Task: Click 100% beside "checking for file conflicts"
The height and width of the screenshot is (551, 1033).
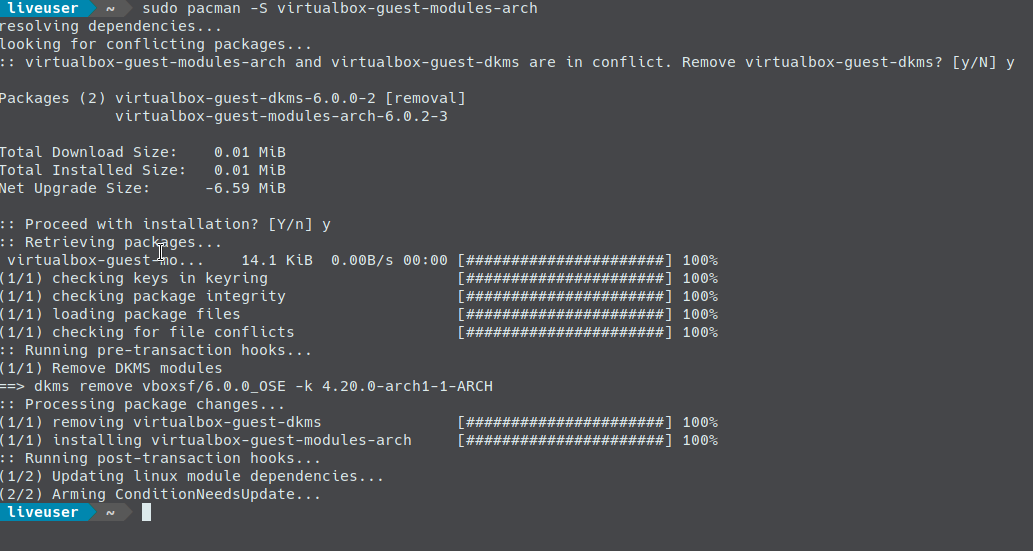Action: click(x=700, y=332)
